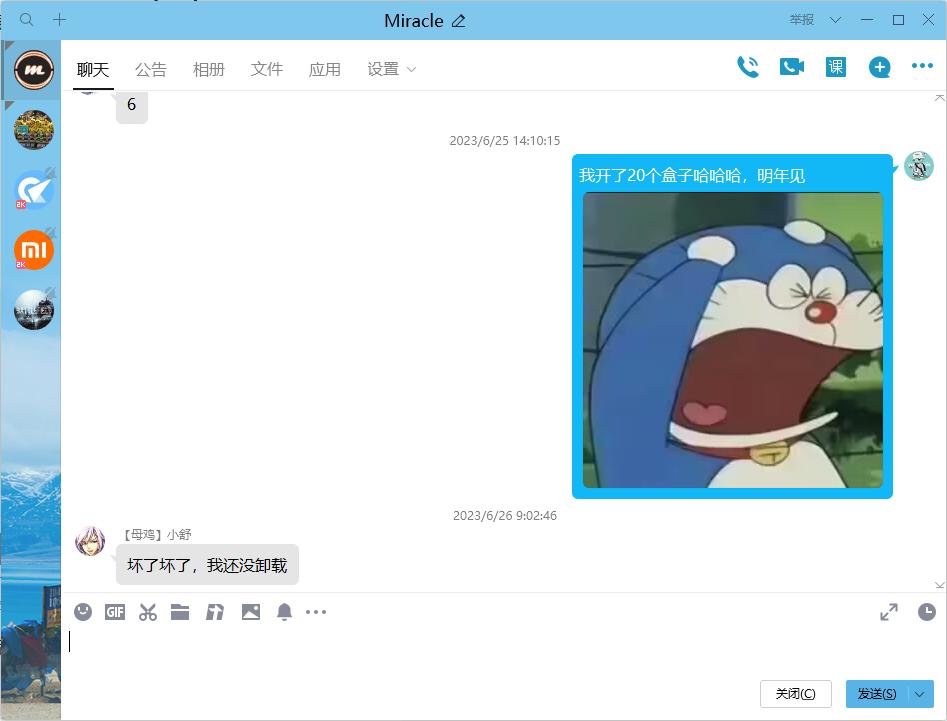Switch to the 相册 album tab
This screenshot has height=721, width=947.
point(208,69)
